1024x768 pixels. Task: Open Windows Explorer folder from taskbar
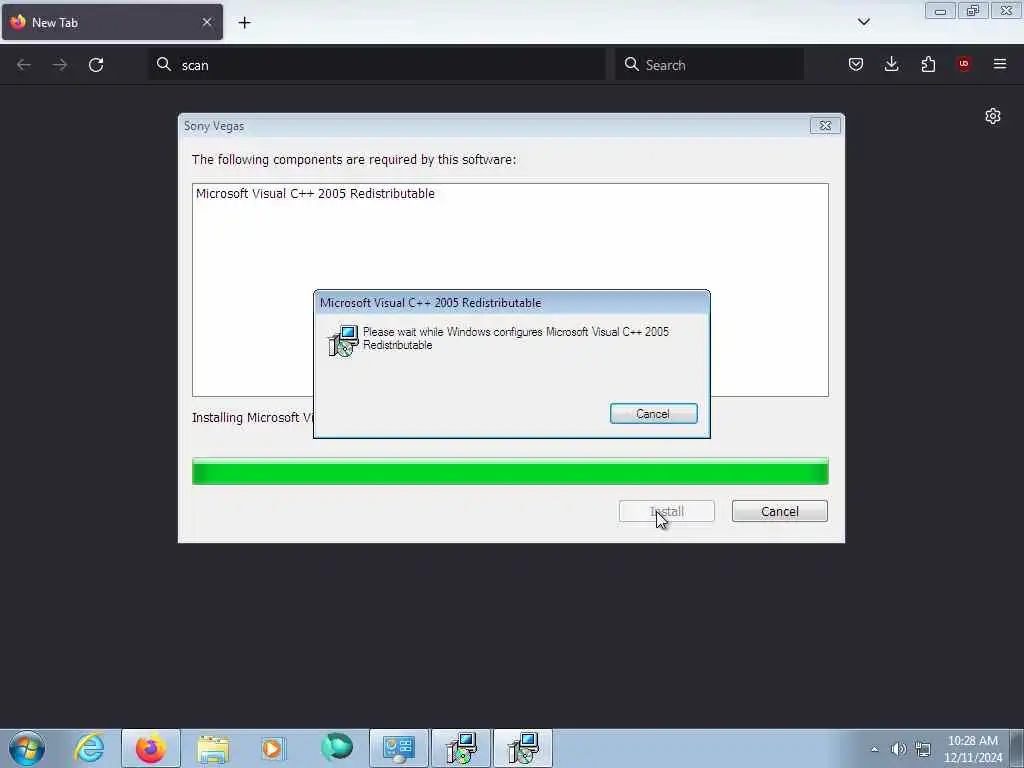pyautogui.click(x=213, y=748)
